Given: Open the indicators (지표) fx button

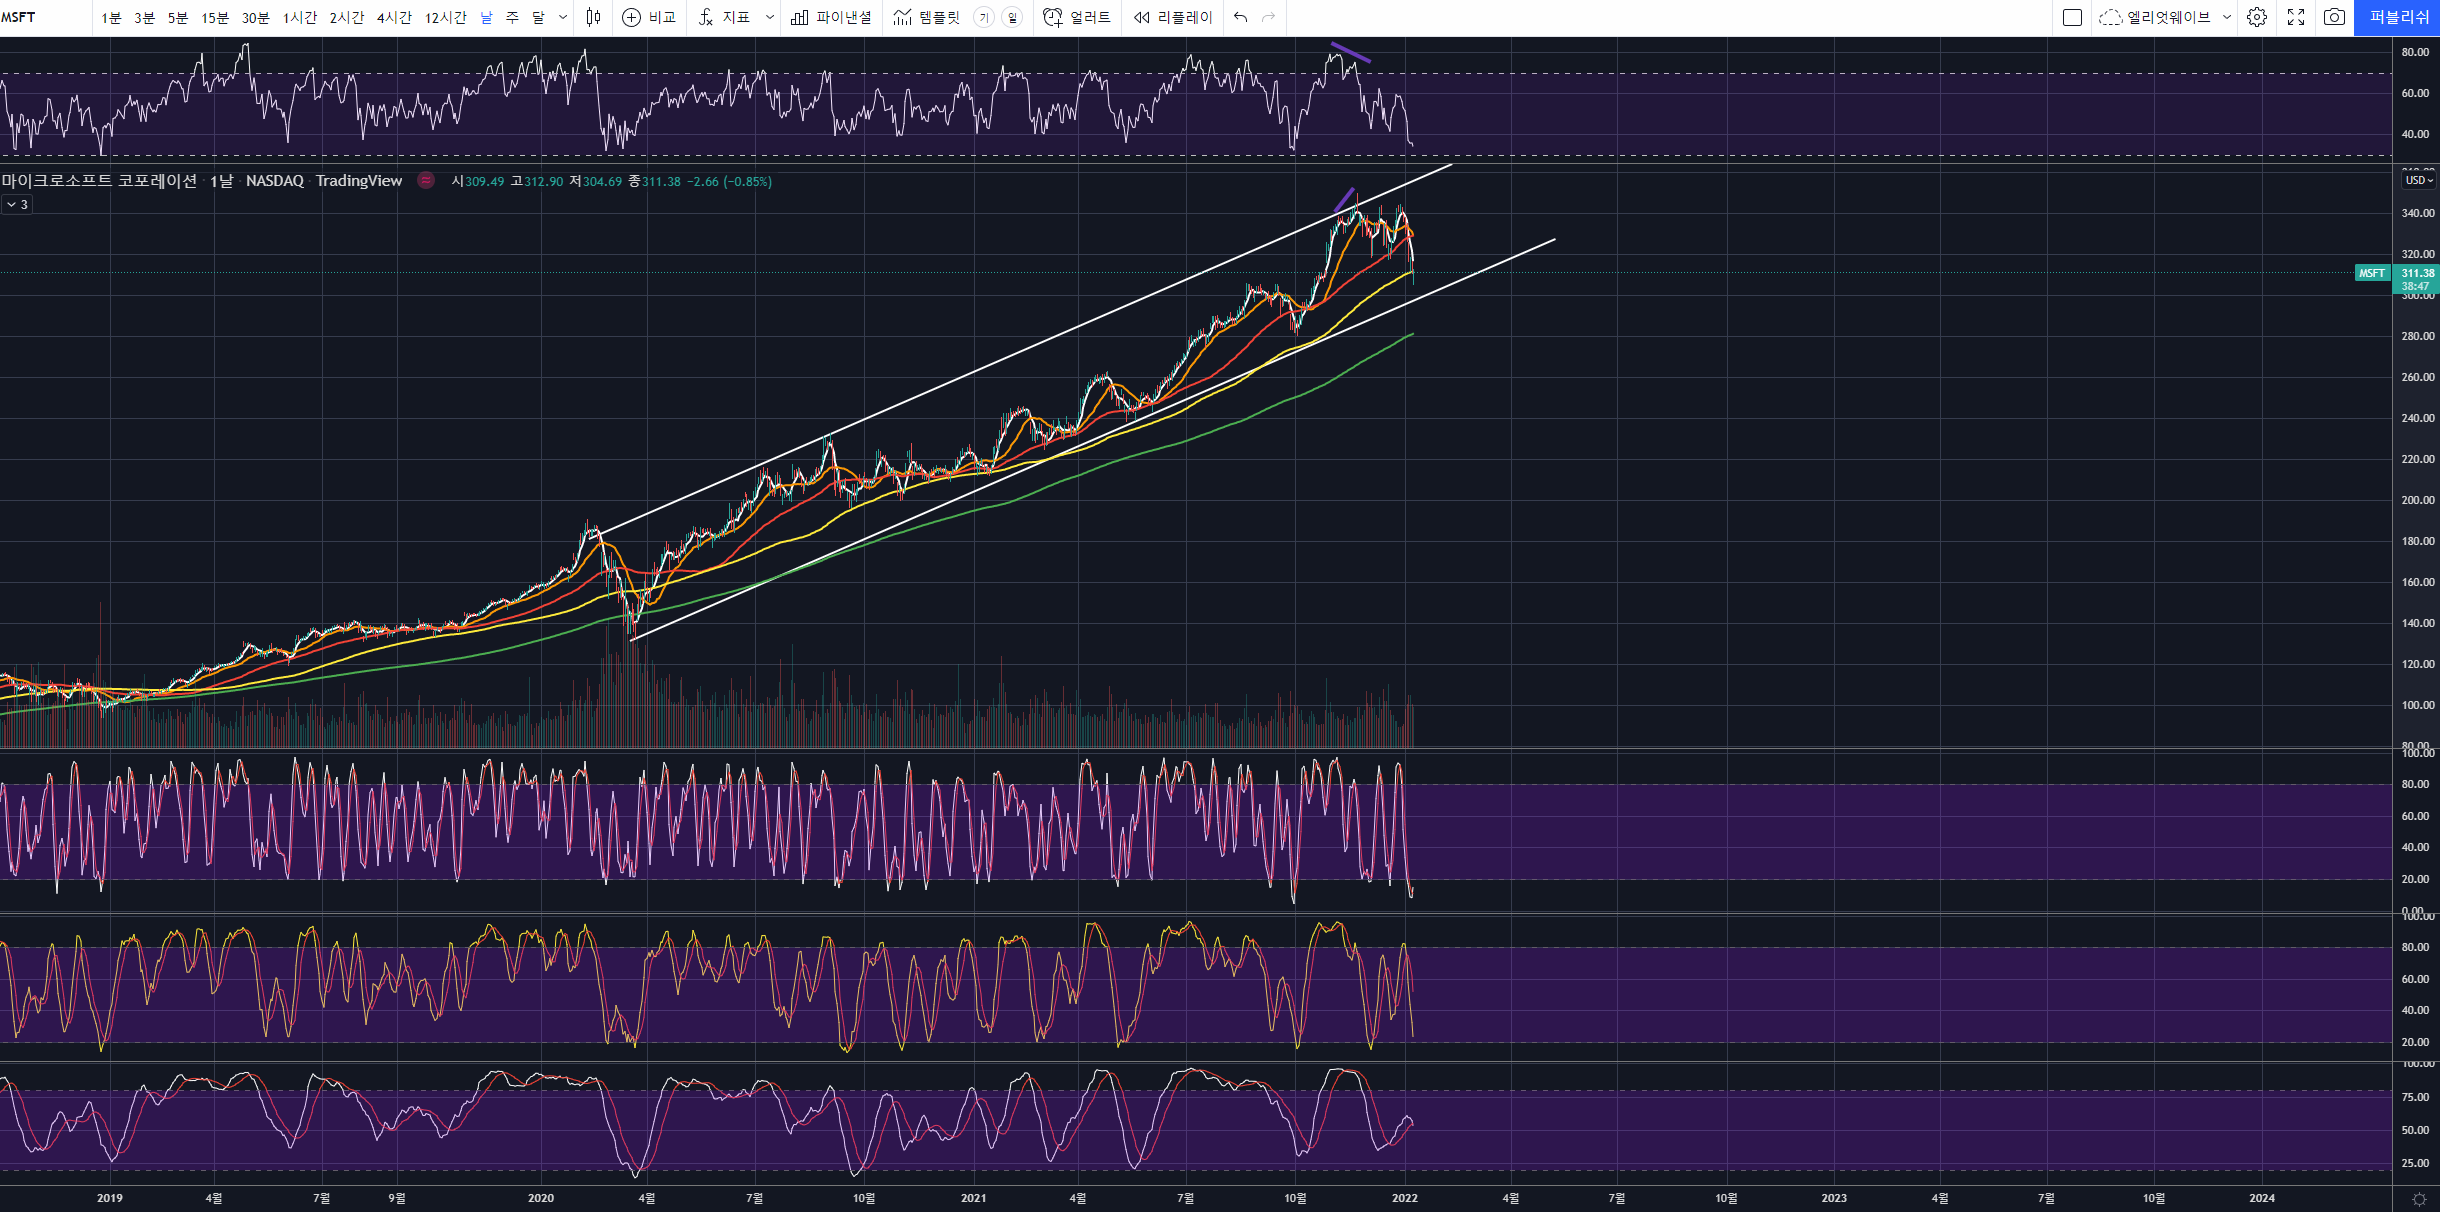Looking at the screenshot, I should pyautogui.click(x=706, y=17).
